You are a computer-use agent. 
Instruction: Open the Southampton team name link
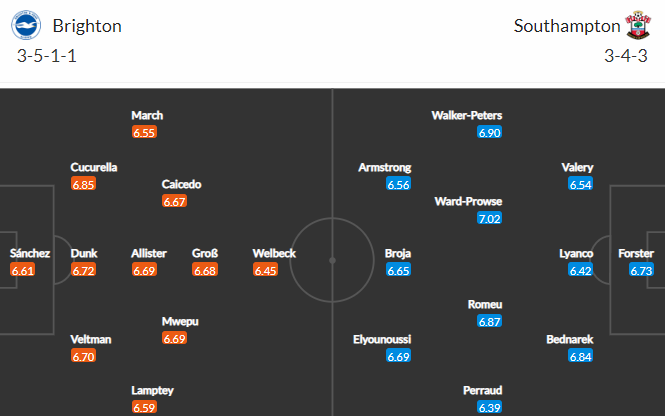point(567,26)
